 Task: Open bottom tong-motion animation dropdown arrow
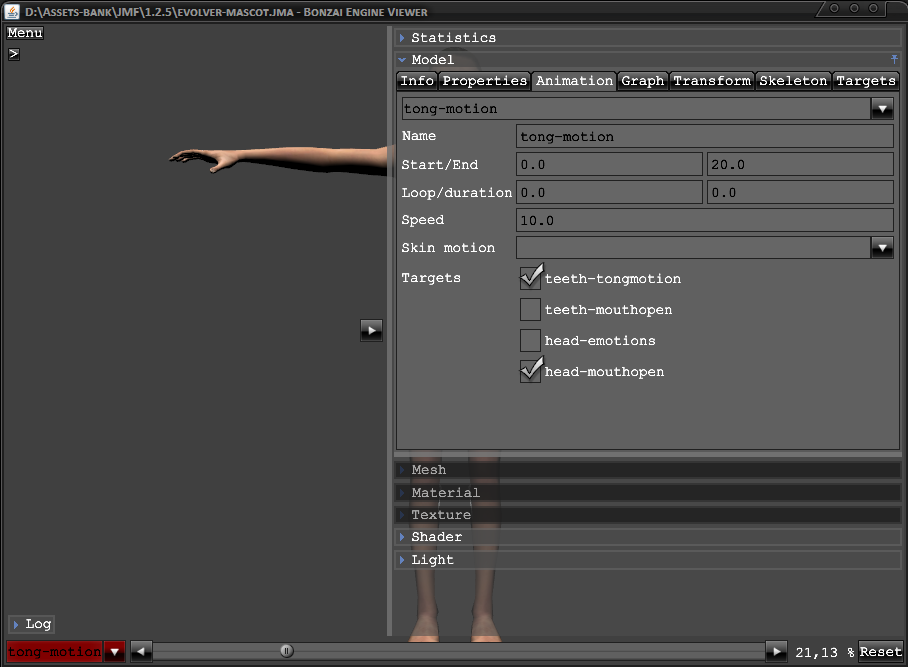pyautogui.click(x=114, y=652)
